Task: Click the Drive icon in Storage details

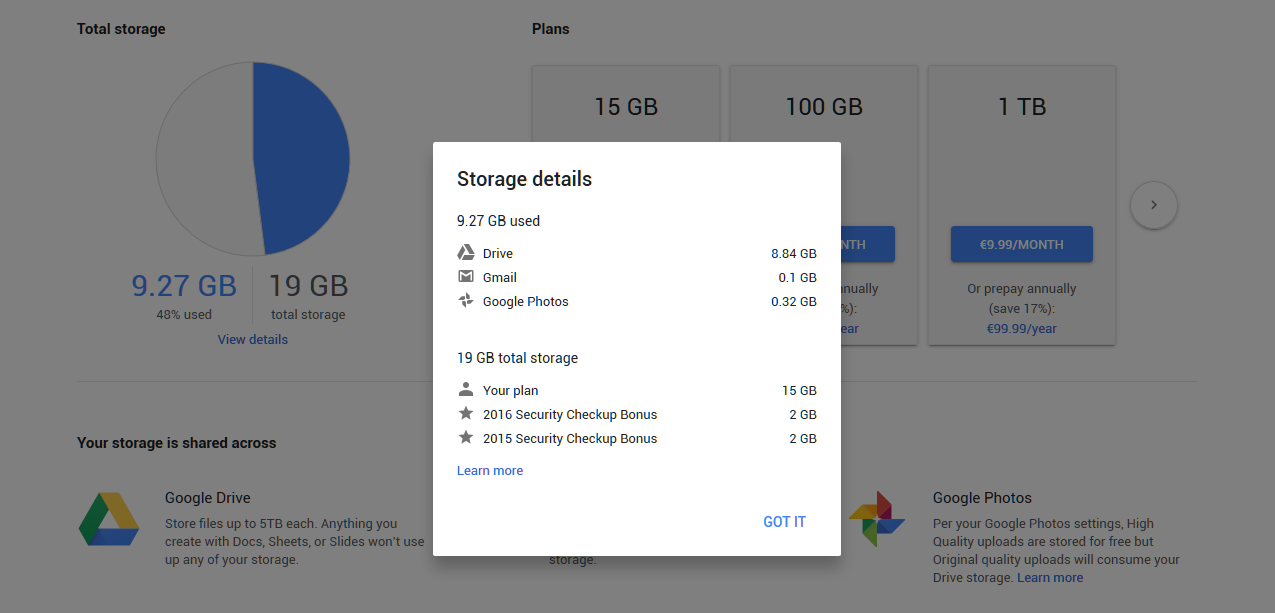Action: 466,253
